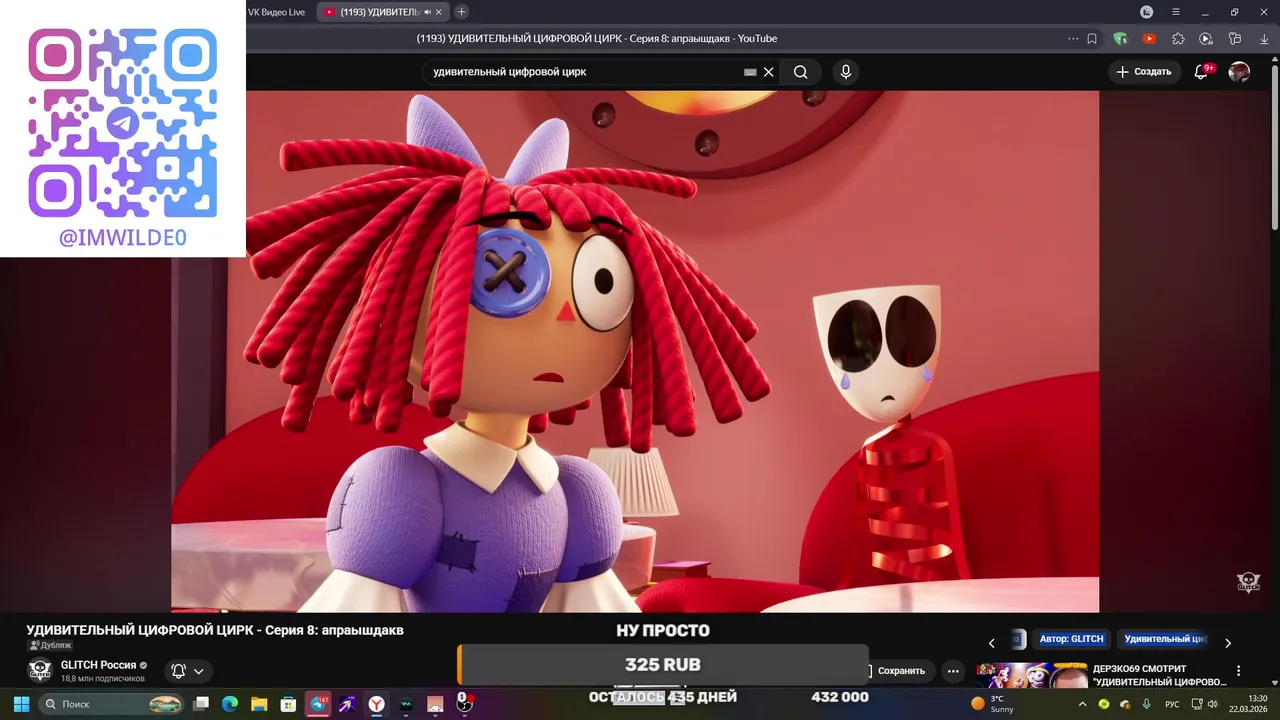The width and height of the screenshot is (1280, 720).
Task: Select the Удивительный цифровой chip
Action: (x=1164, y=639)
